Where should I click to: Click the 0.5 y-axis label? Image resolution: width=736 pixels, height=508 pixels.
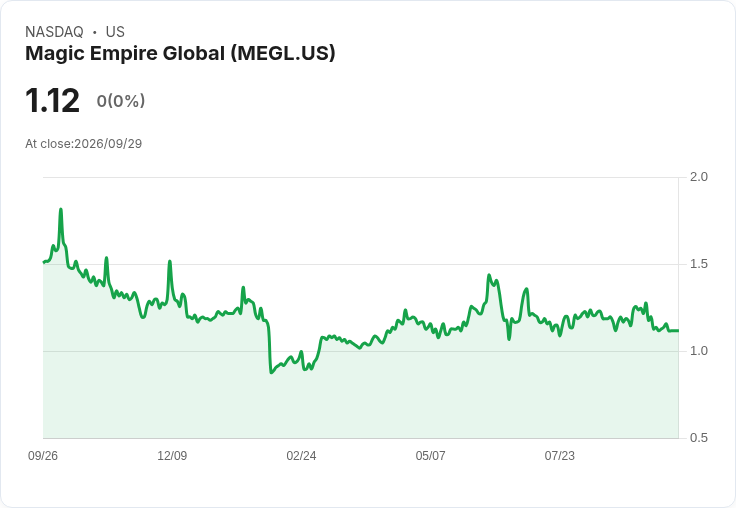698,438
